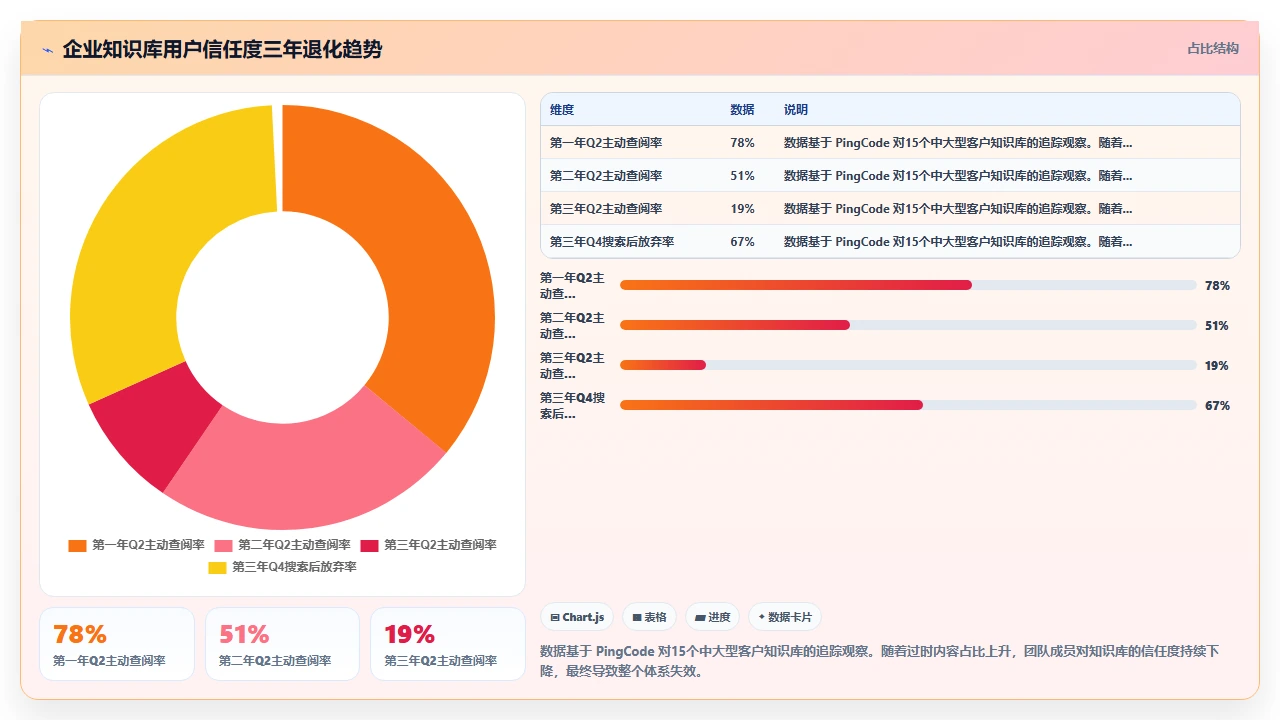Click the 19% cell in the table
The image size is (1280, 720).
pos(742,209)
